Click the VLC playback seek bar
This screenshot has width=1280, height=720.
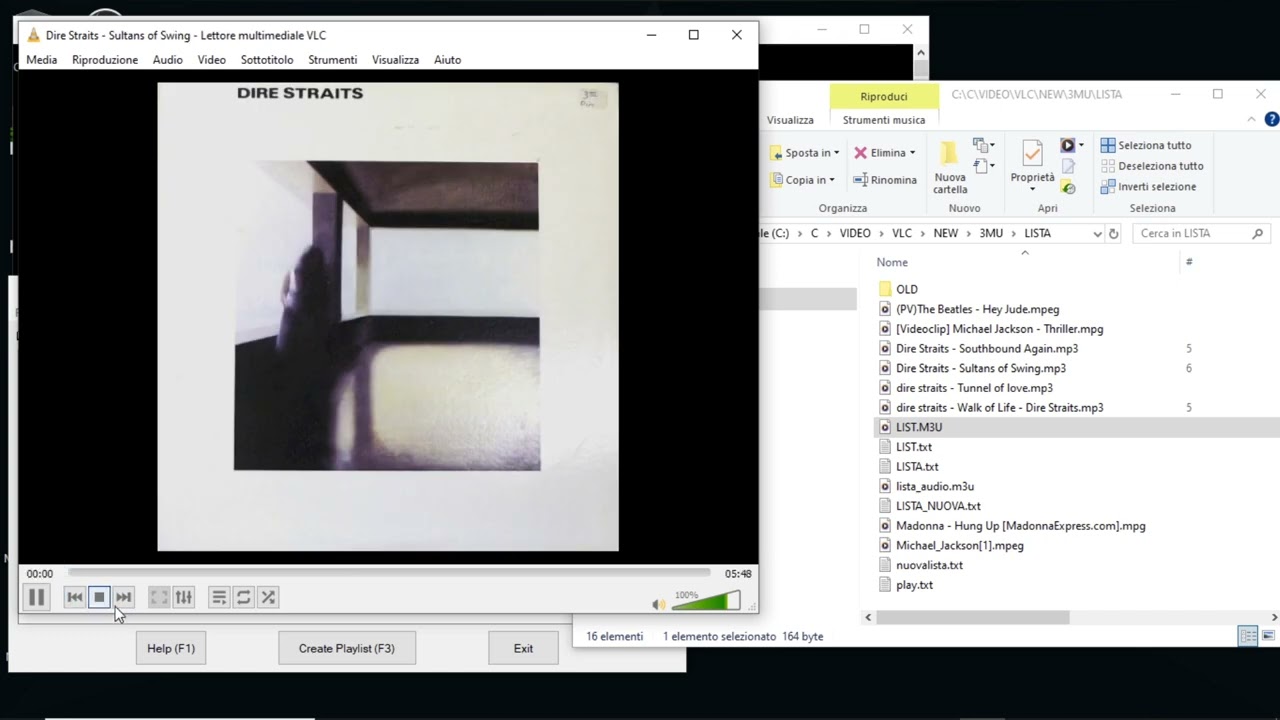[389, 573]
